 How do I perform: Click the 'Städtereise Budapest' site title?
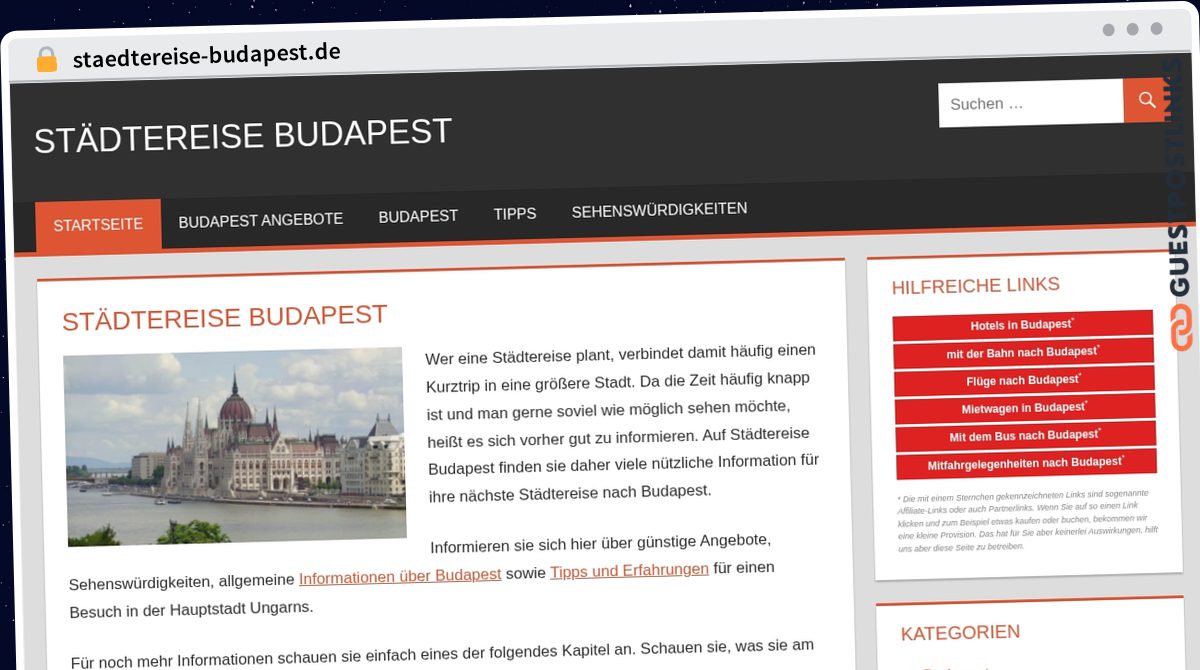click(x=243, y=135)
